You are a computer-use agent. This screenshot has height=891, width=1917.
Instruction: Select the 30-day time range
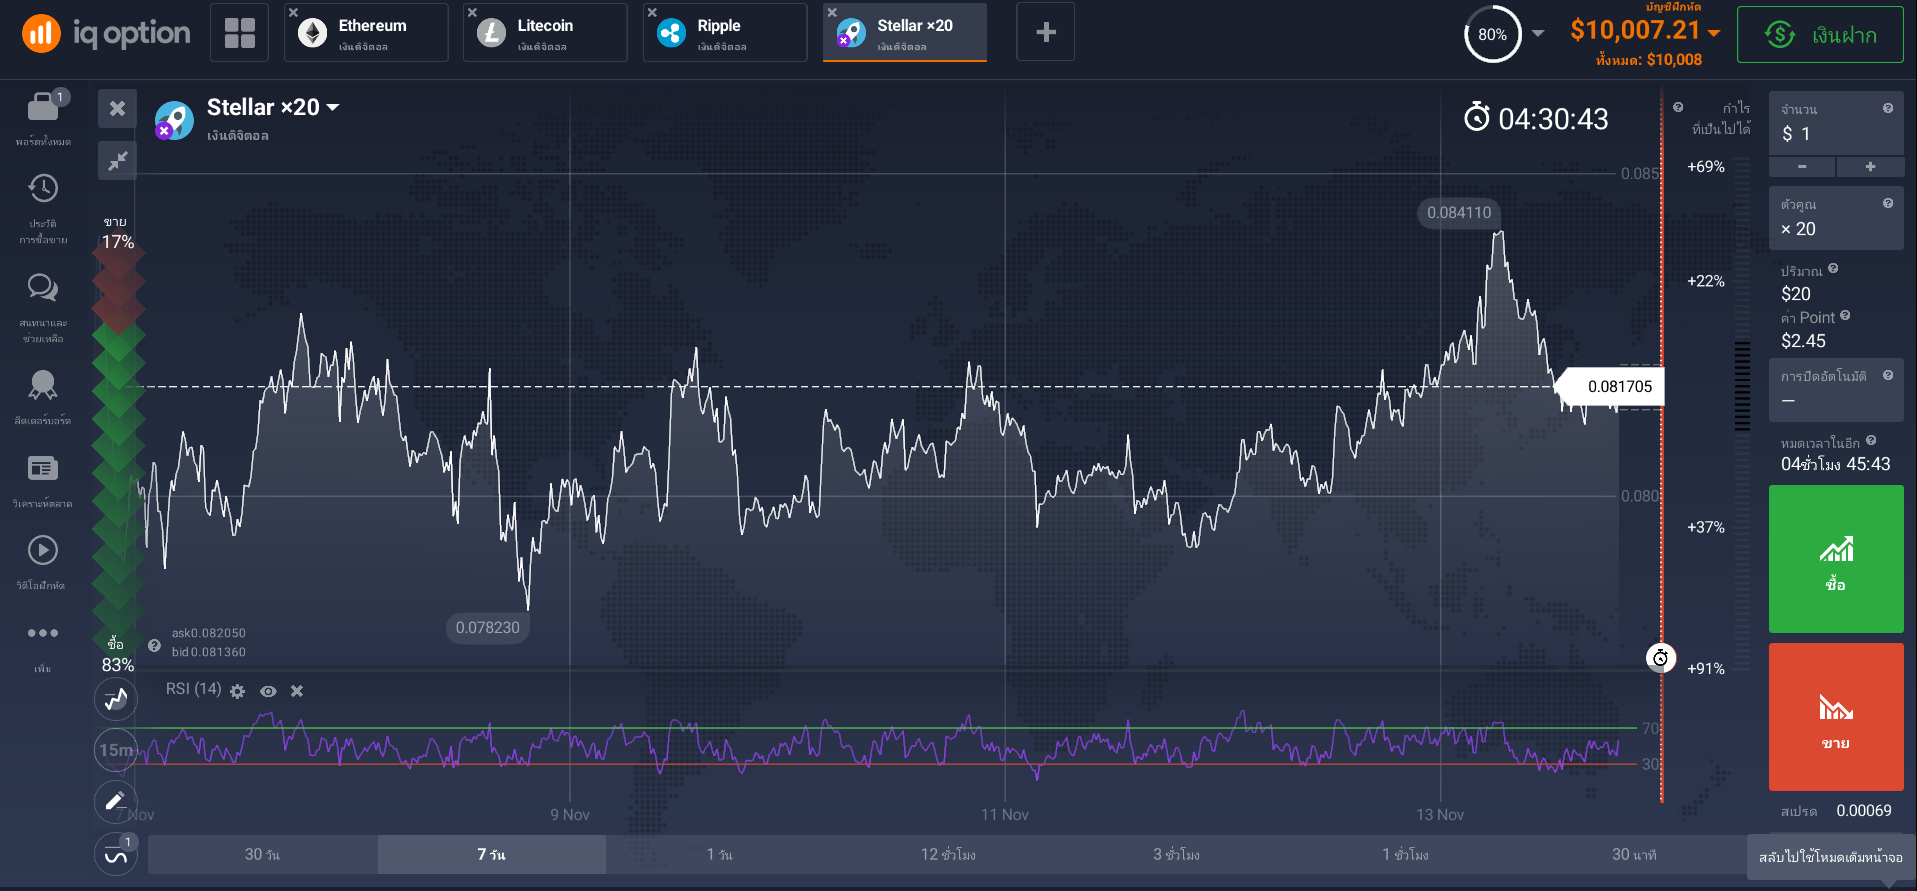(x=262, y=854)
